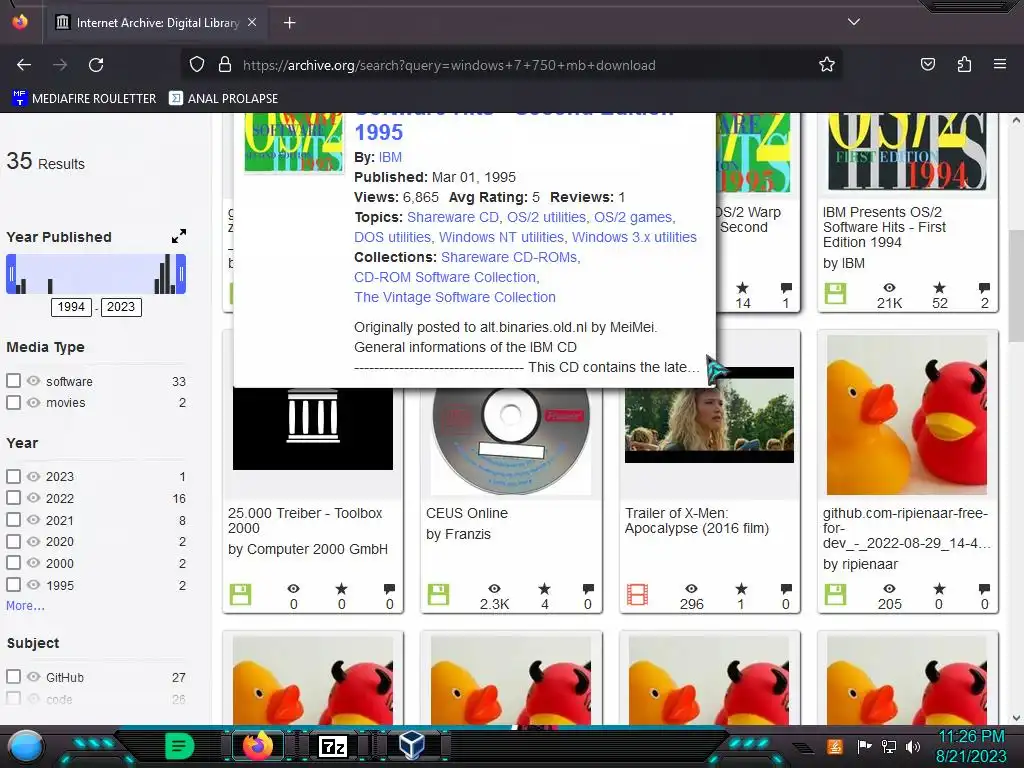Open 7-Zip from the taskbar
The height and width of the screenshot is (768, 1024).
pyautogui.click(x=332, y=746)
